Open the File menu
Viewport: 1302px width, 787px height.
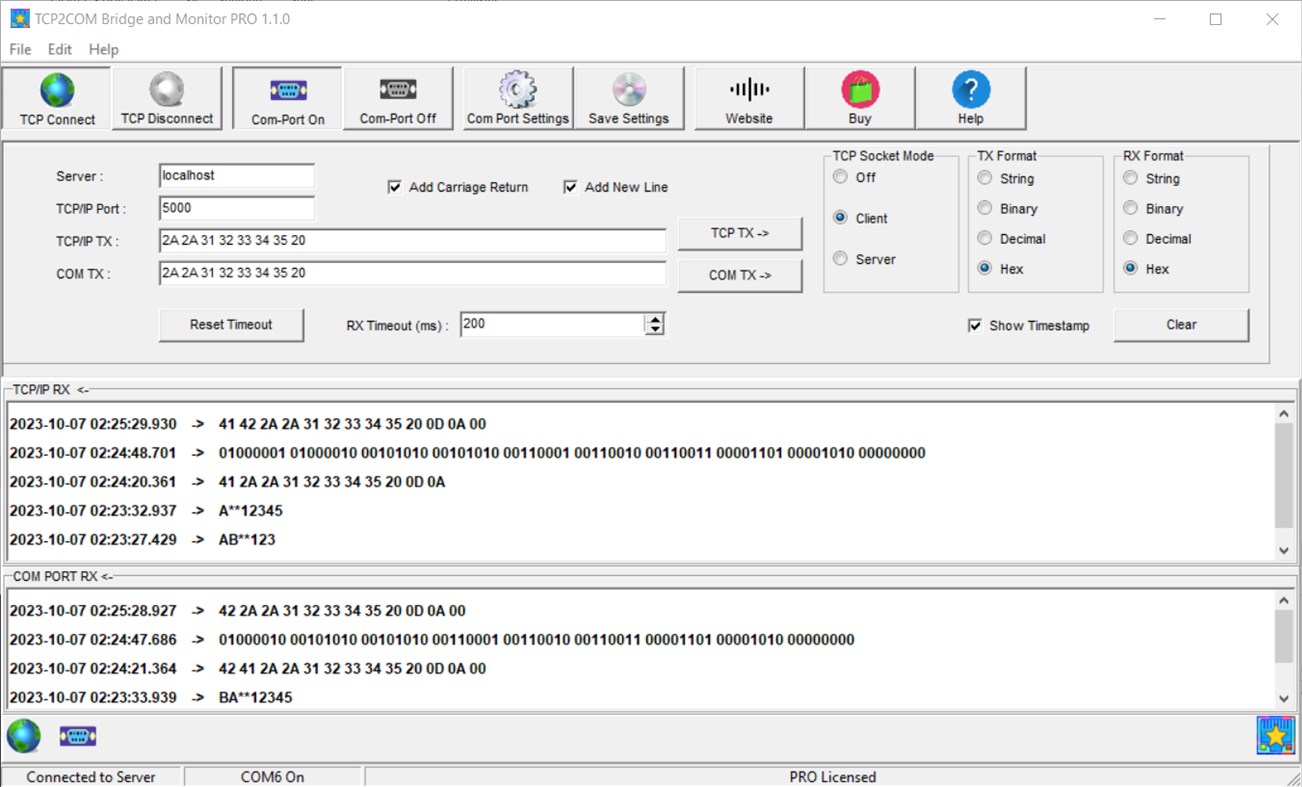(x=19, y=49)
